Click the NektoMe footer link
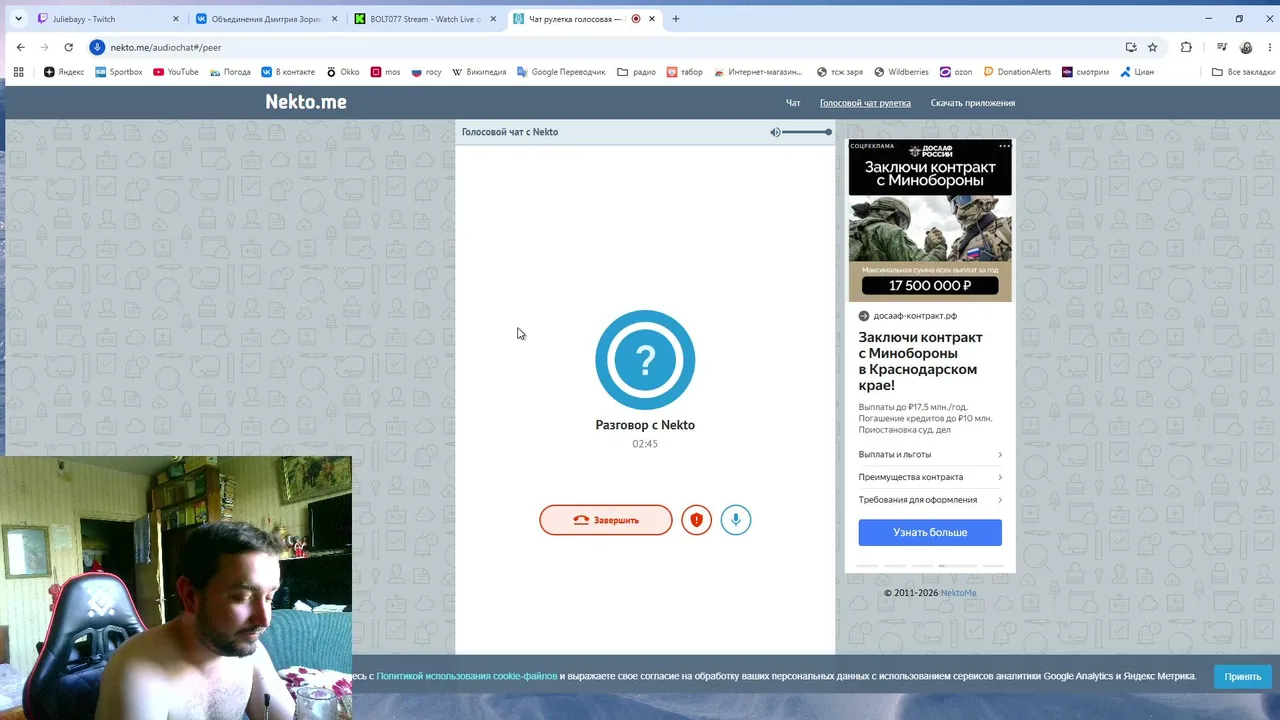Image resolution: width=1280 pixels, height=720 pixels. (958, 593)
